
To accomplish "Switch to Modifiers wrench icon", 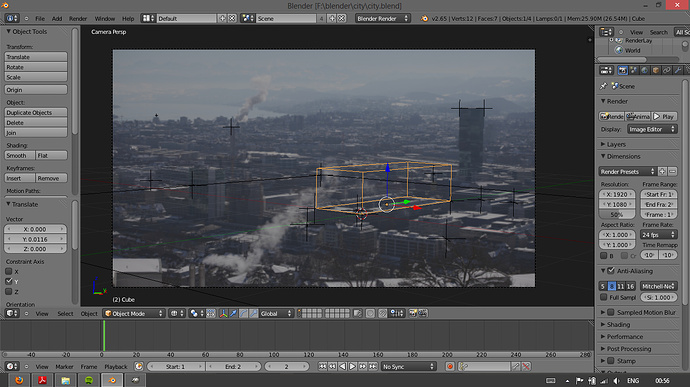I will point(678,70).
